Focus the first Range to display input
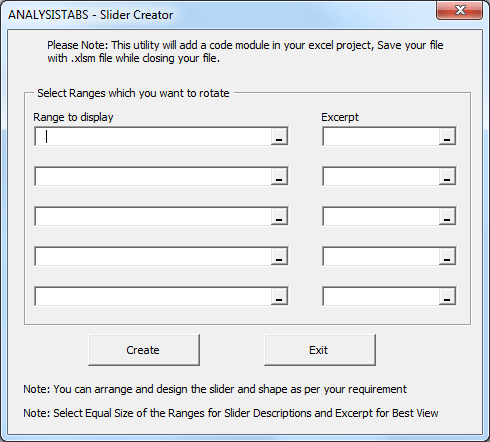490x442 pixels. click(x=153, y=136)
